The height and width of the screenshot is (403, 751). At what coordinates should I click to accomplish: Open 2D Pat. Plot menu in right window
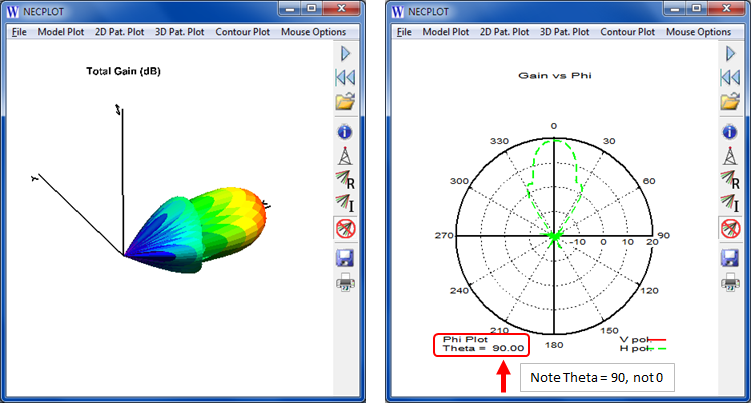pyautogui.click(x=505, y=32)
